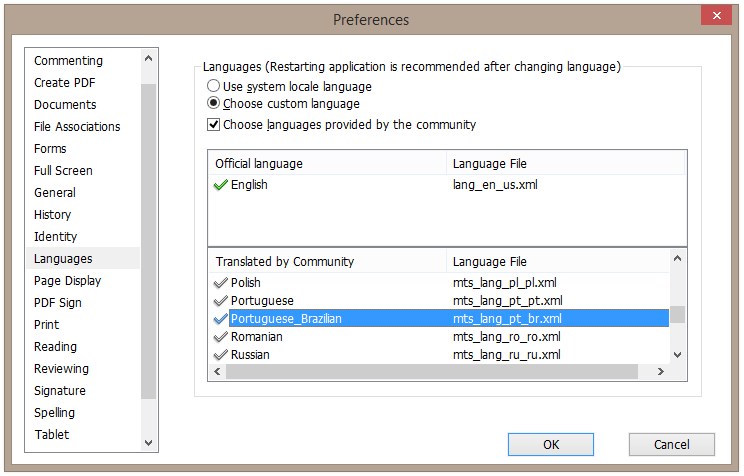Uncheck Choose languages provided by the community
Viewport: 744px width, 476px height.
[214, 125]
